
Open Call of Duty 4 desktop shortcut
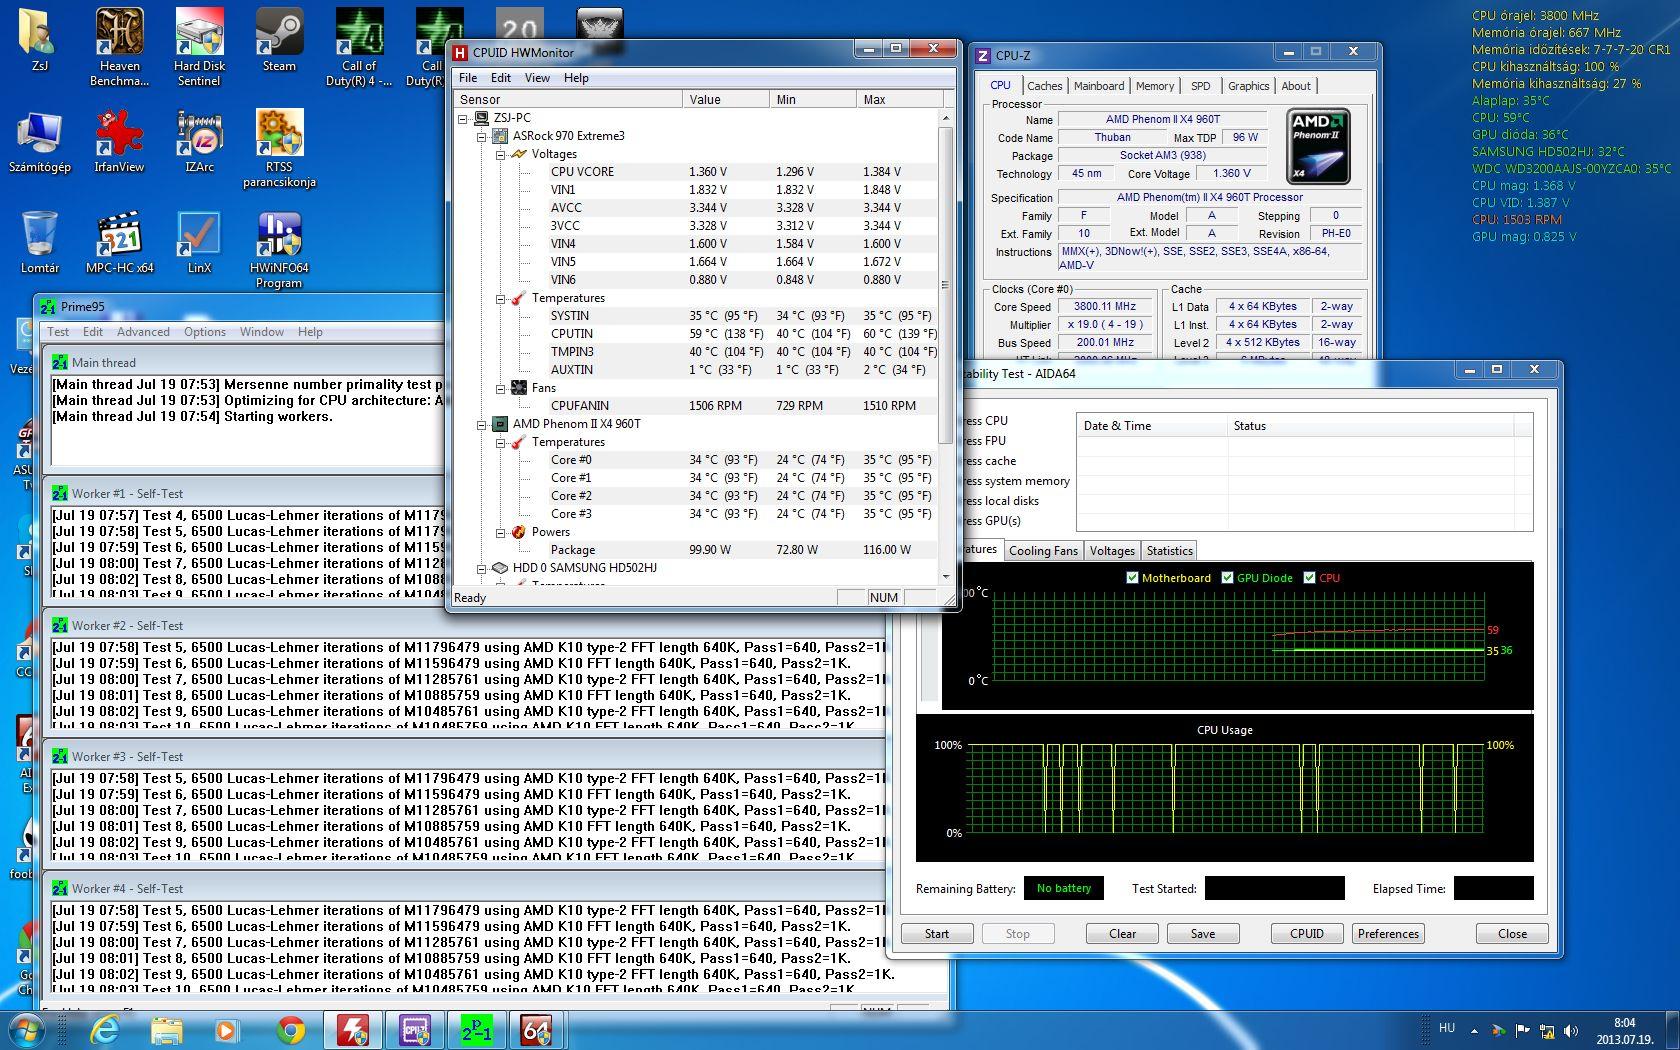point(359,45)
